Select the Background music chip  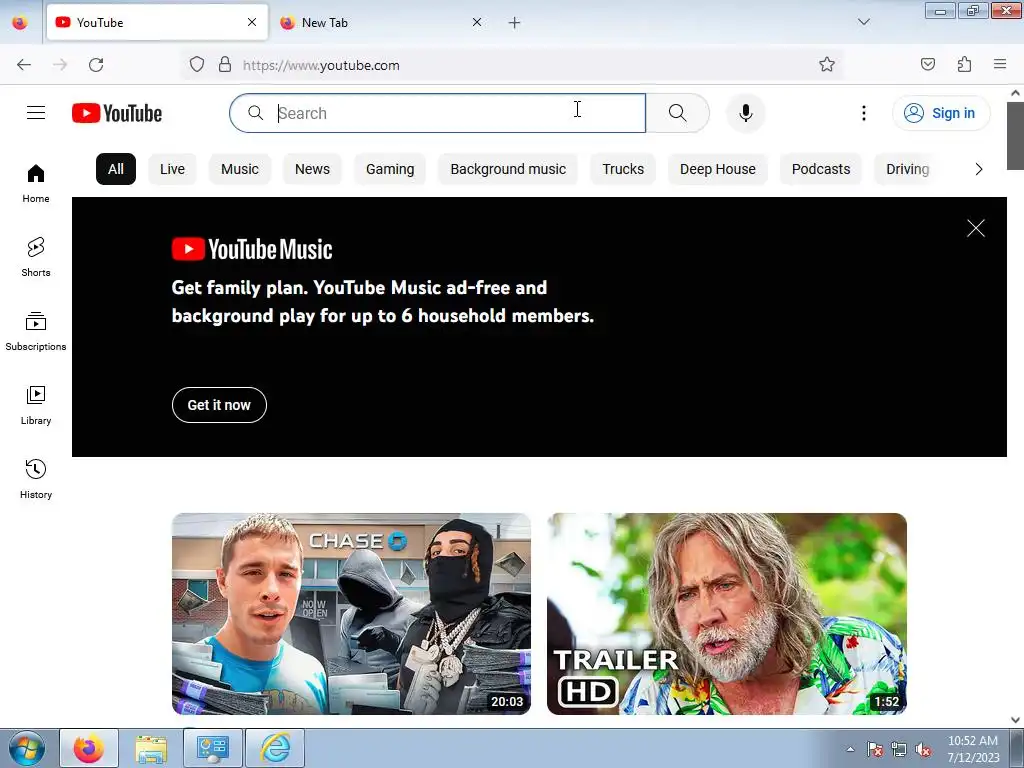click(508, 169)
